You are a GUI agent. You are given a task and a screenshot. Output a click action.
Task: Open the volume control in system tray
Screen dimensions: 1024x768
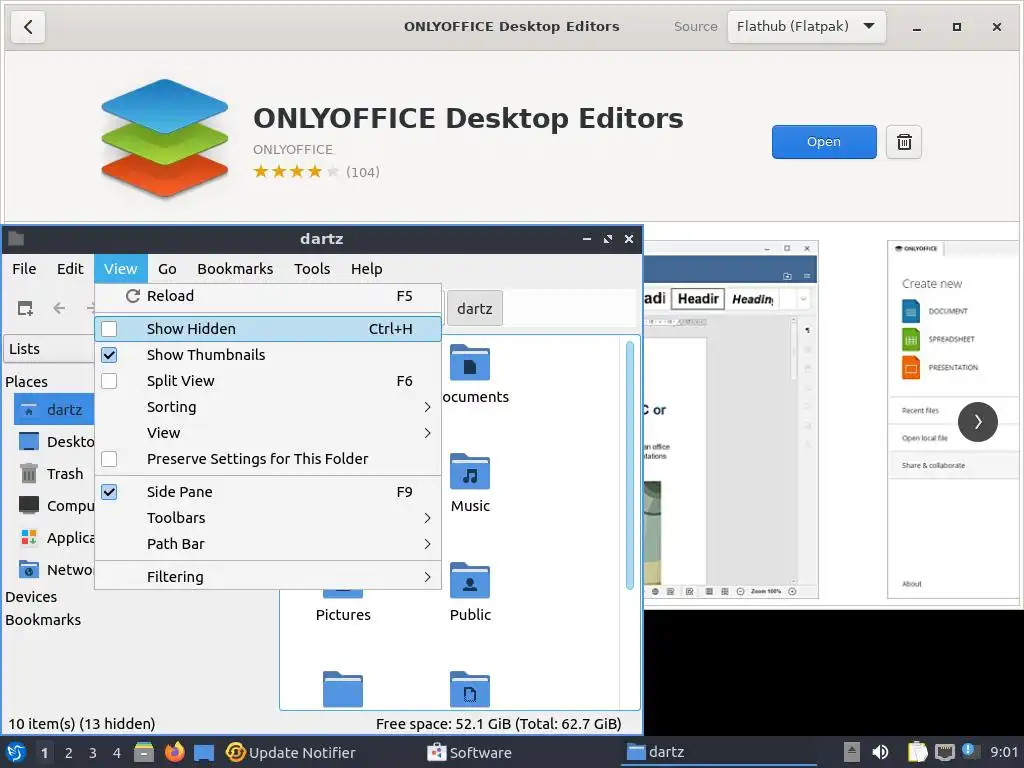[x=880, y=752]
